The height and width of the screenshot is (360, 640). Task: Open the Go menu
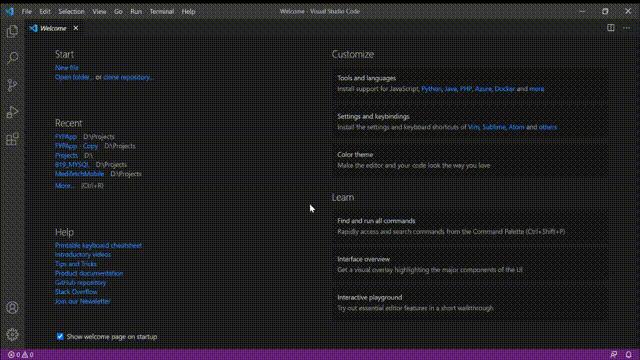pyautogui.click(x=118, y=11)
